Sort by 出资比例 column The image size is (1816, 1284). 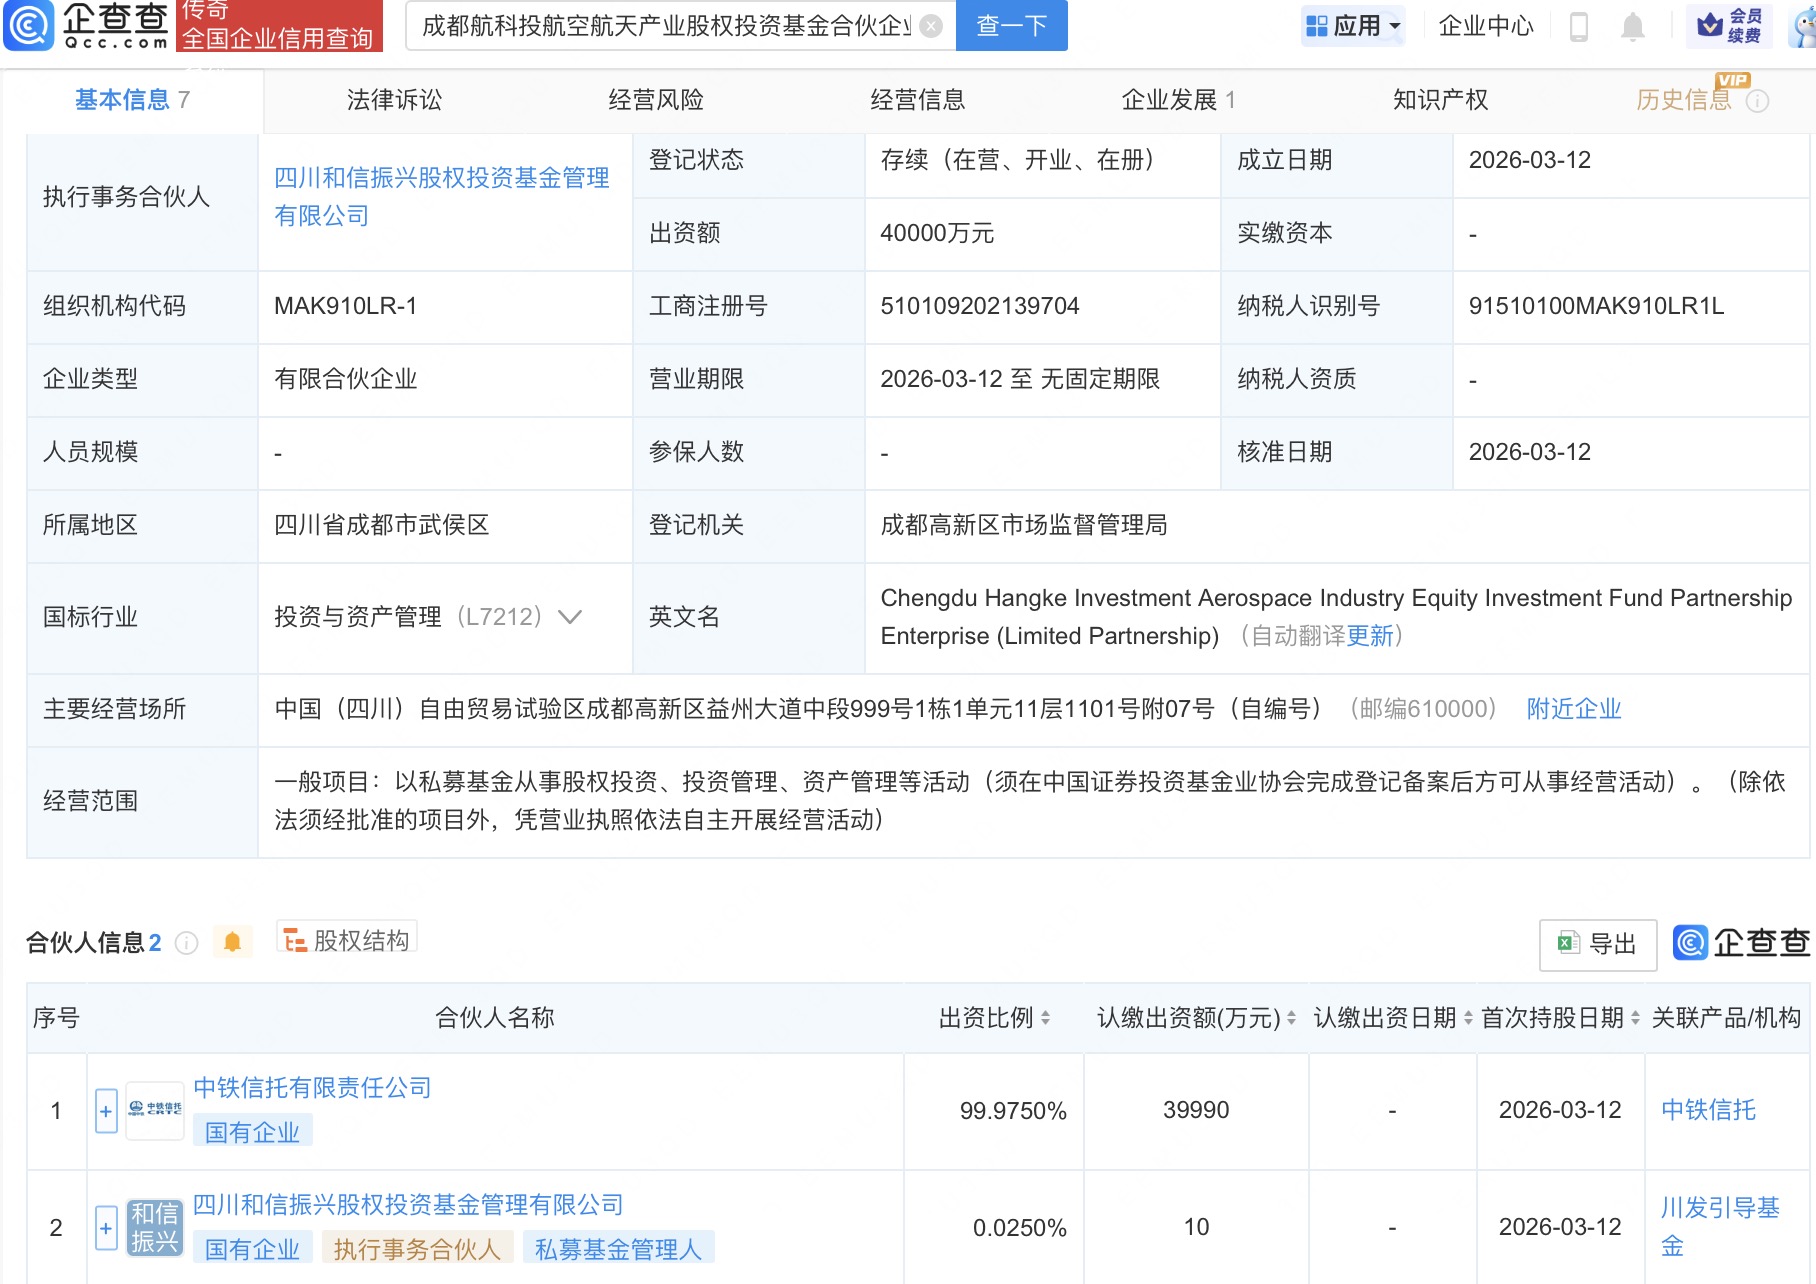(1045, 1018)
